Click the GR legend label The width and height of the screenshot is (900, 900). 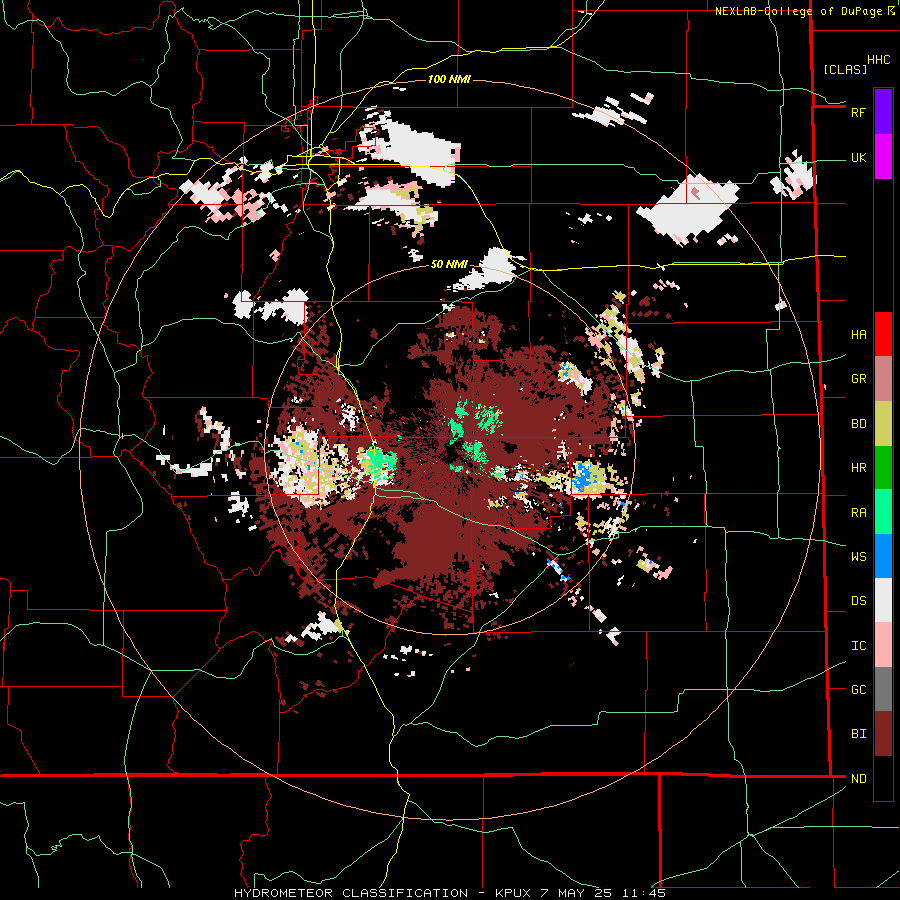tap(858, 379)
